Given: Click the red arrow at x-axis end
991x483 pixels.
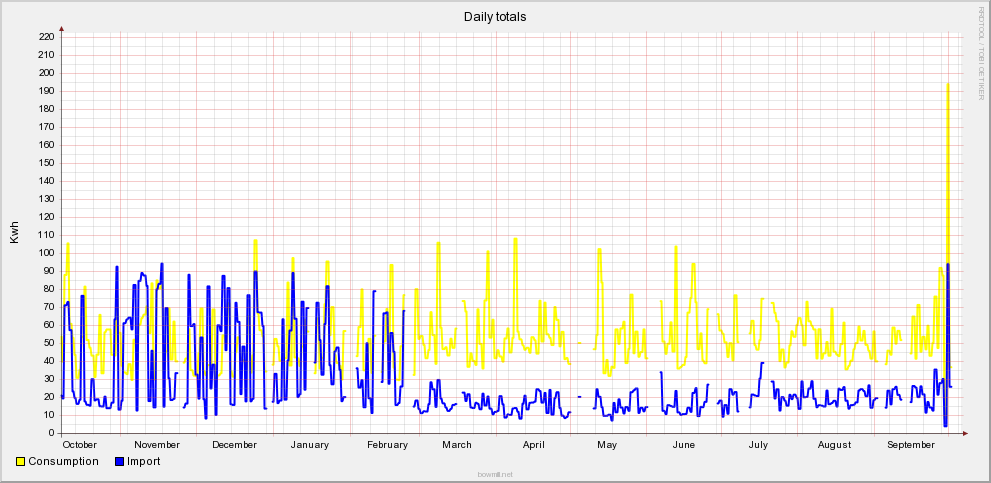Looking at the screenshot, I should tap(965, 433).
